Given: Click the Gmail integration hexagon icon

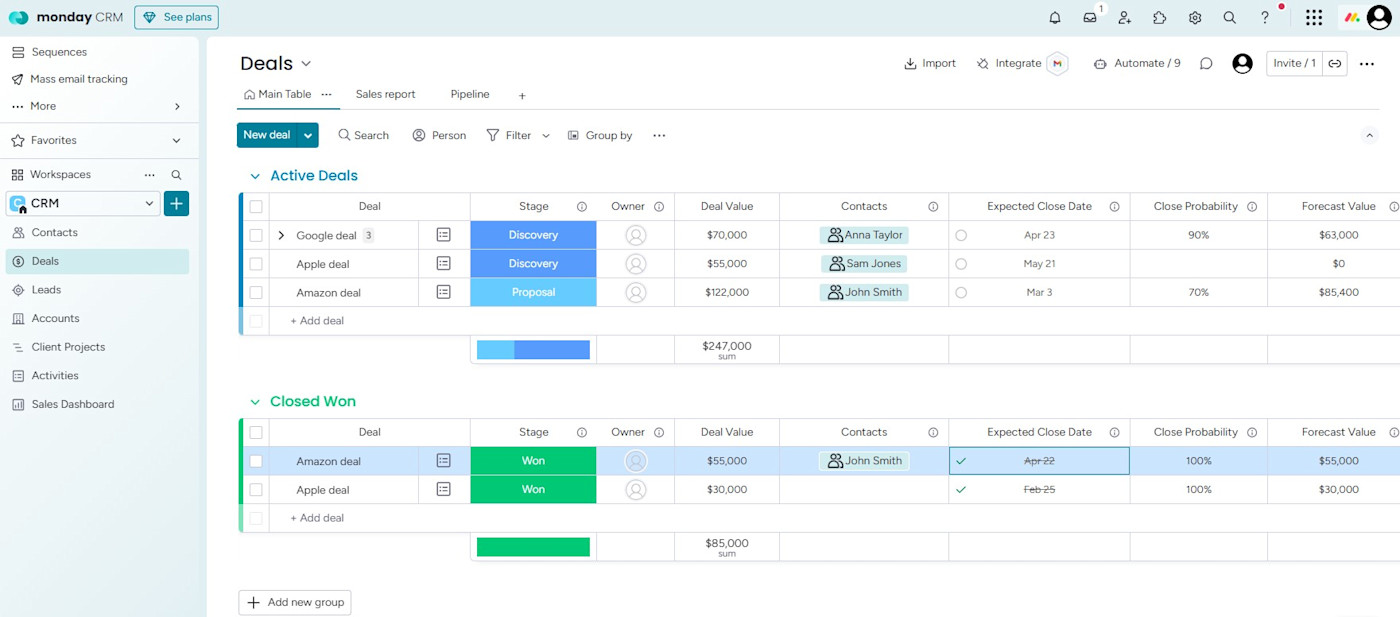Looking at the screenshot, I should (1058, 63).
